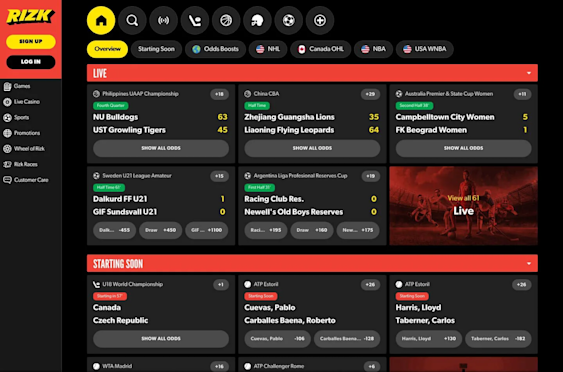Switch to the USA WNBA tab

[x=425, y=49]
